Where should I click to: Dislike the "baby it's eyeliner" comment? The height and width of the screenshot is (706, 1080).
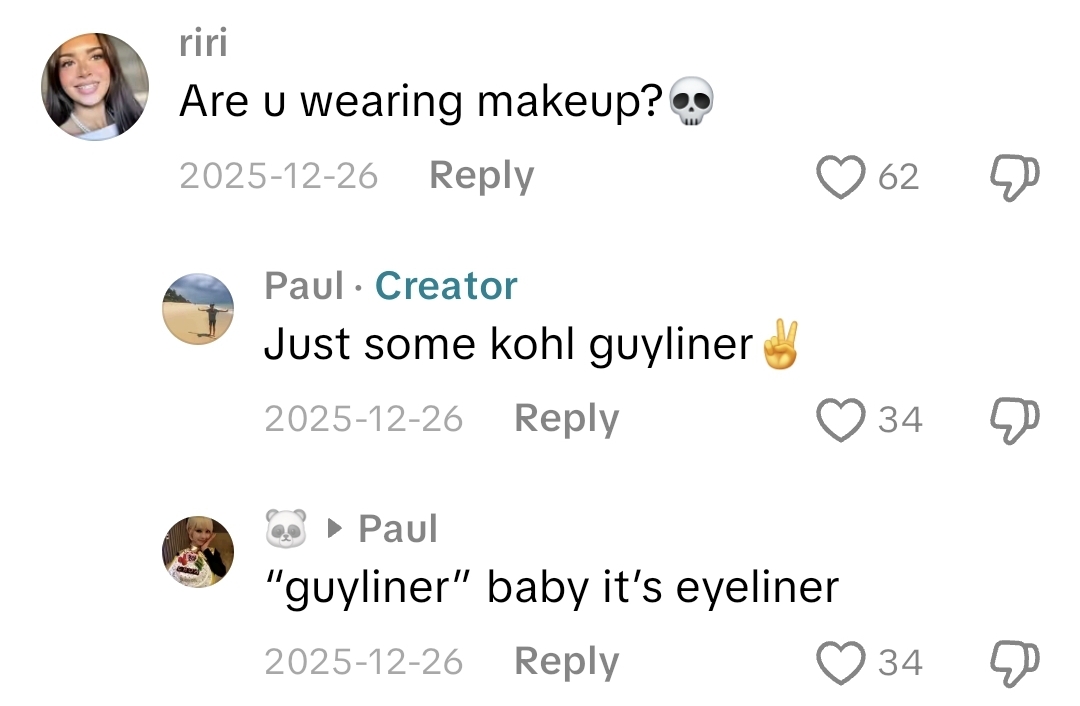pos(1015,662)
